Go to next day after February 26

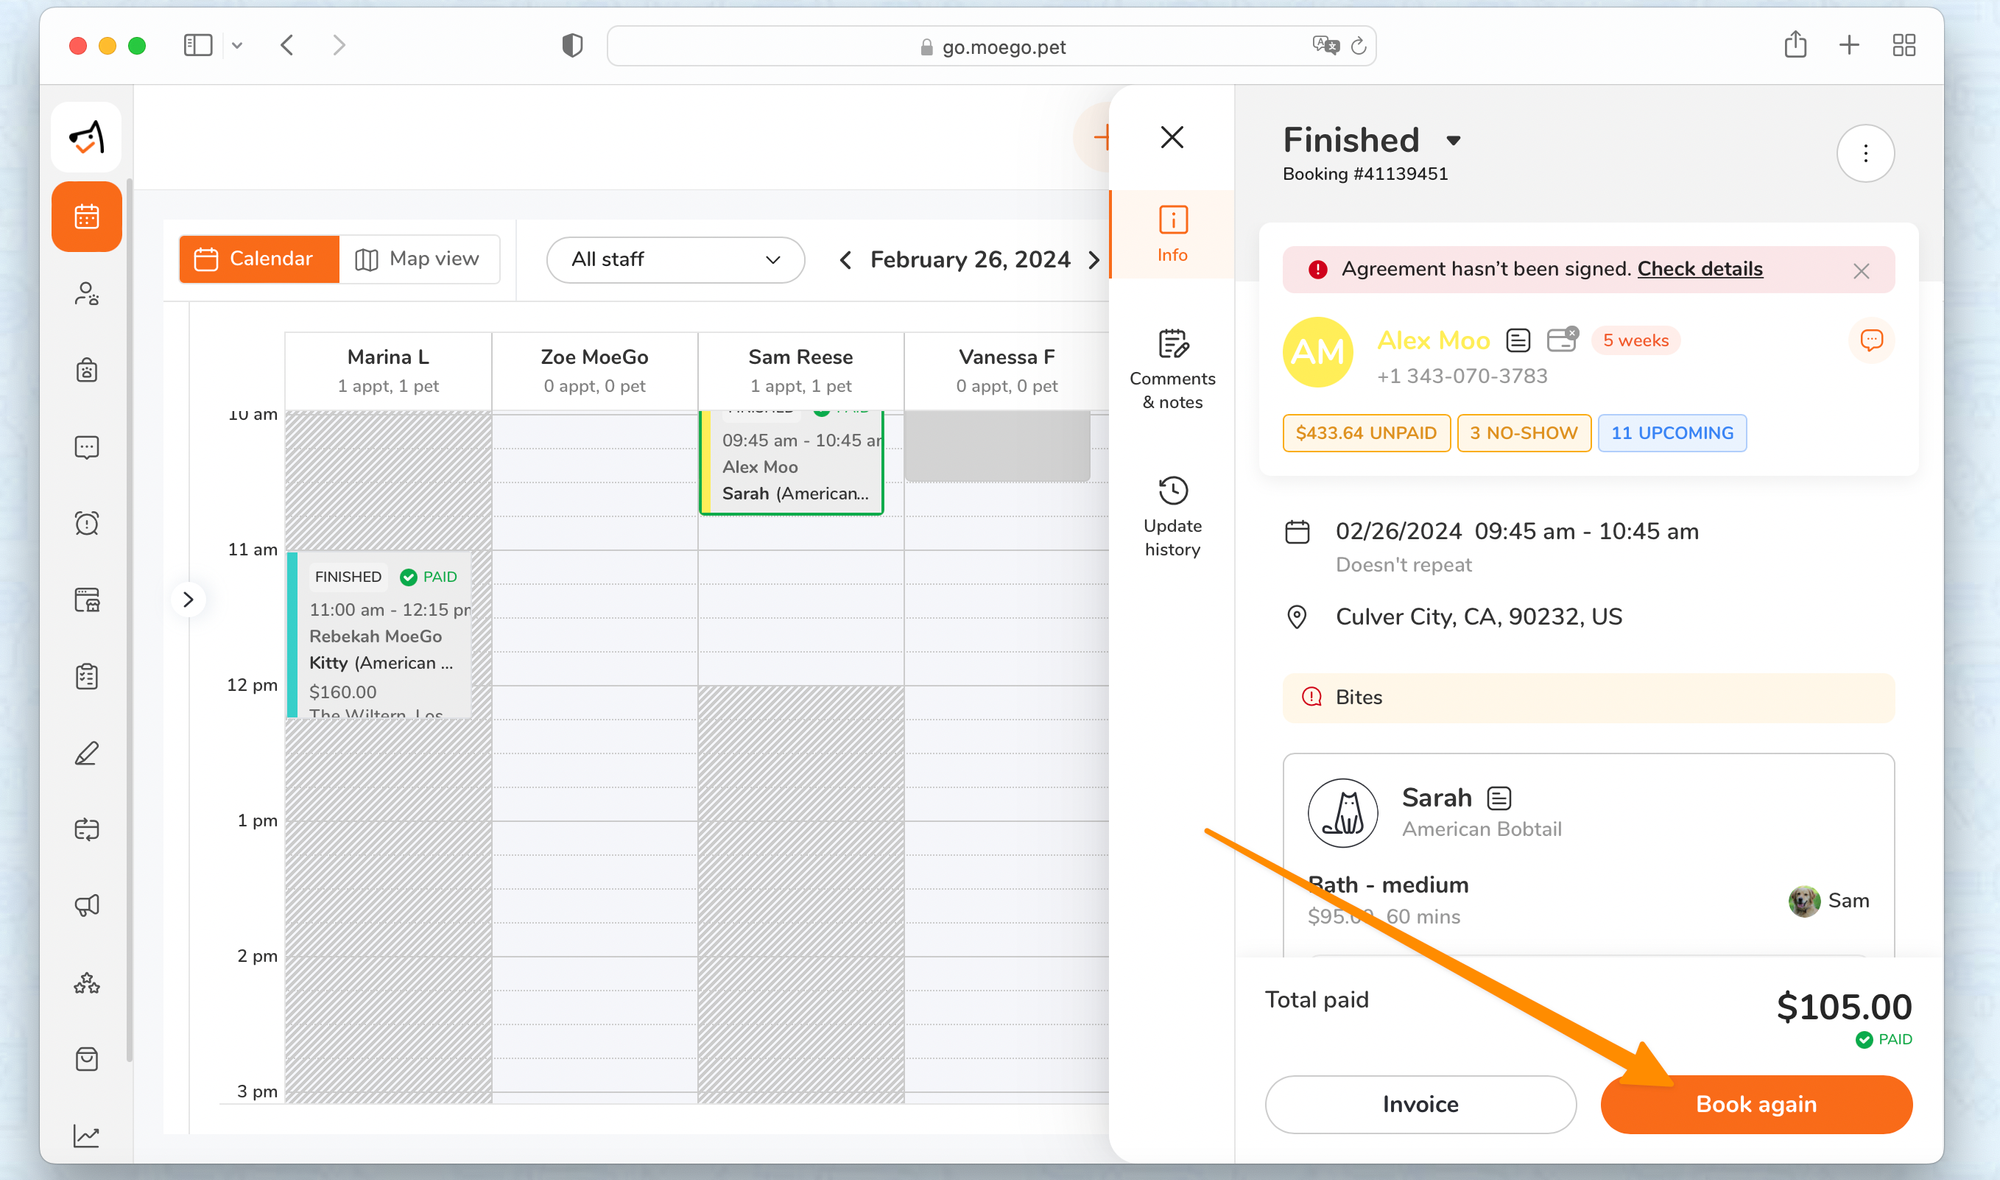pyautogui.click(x=1094, y=260)
